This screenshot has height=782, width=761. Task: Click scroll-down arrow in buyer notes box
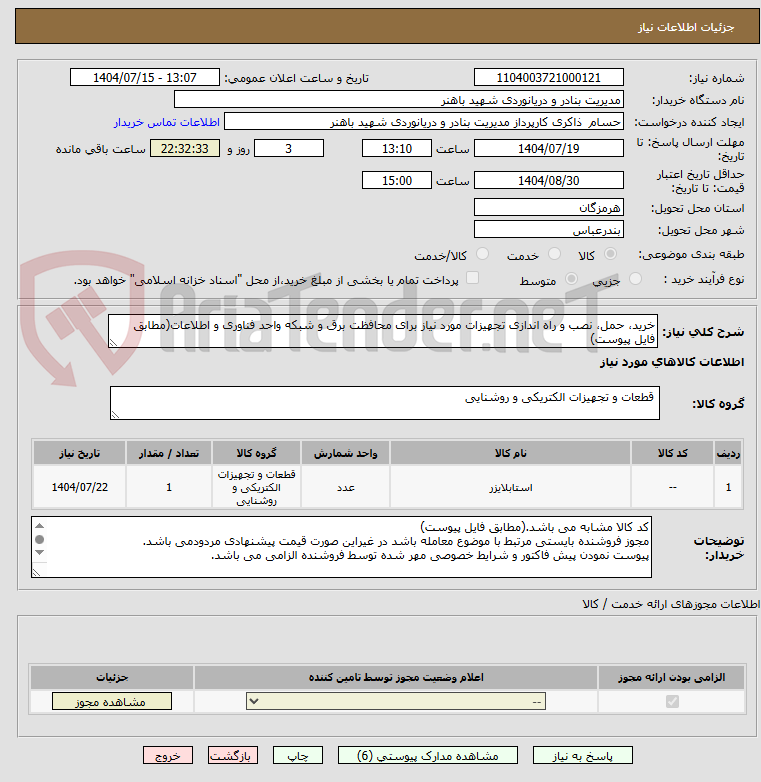click(x=40, y=552)
